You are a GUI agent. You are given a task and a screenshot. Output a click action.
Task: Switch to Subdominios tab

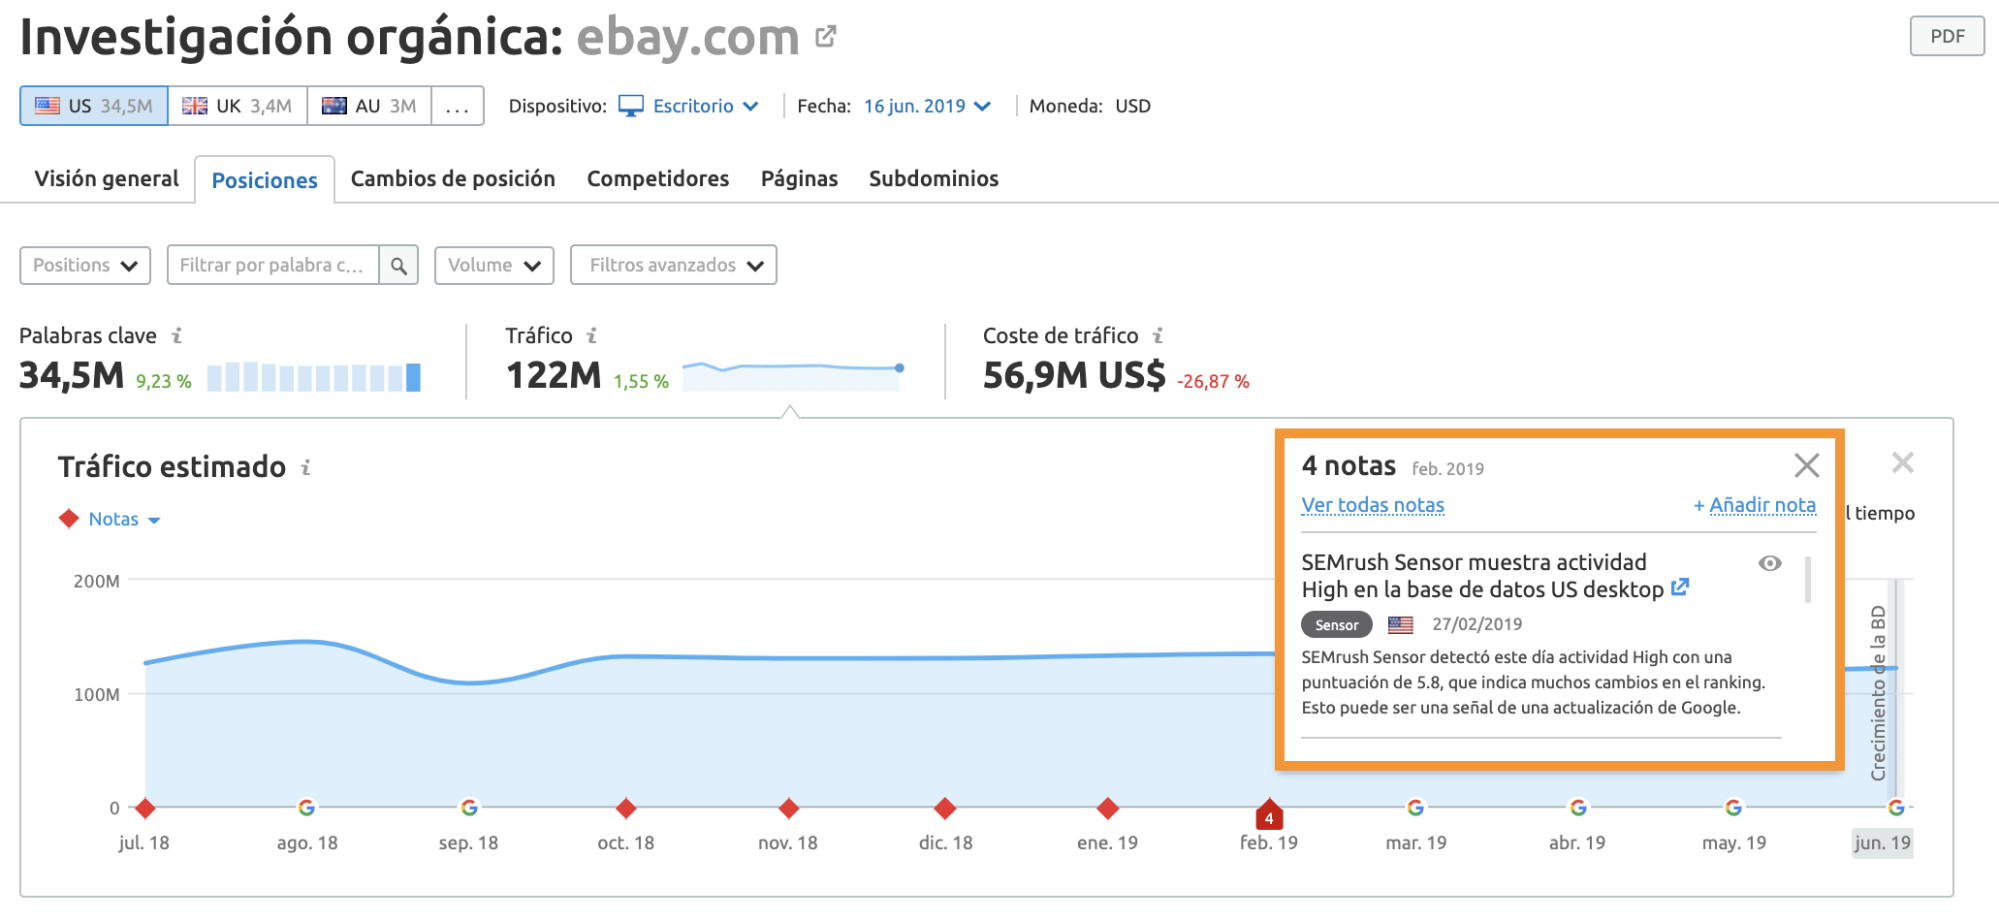(x=933, y=179)
